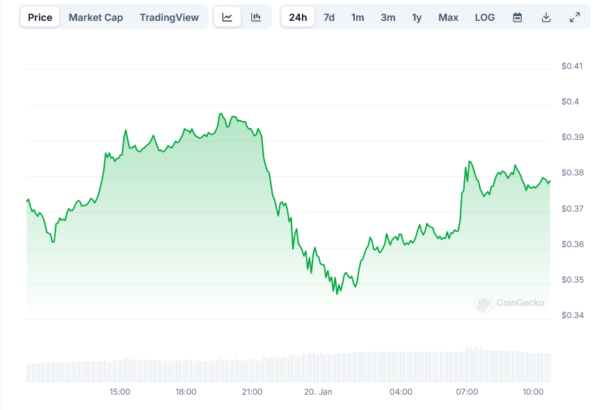The height and width of the screenshot is (410, 615).
Task: Switch the chart to 1m range
Action: 357,17
